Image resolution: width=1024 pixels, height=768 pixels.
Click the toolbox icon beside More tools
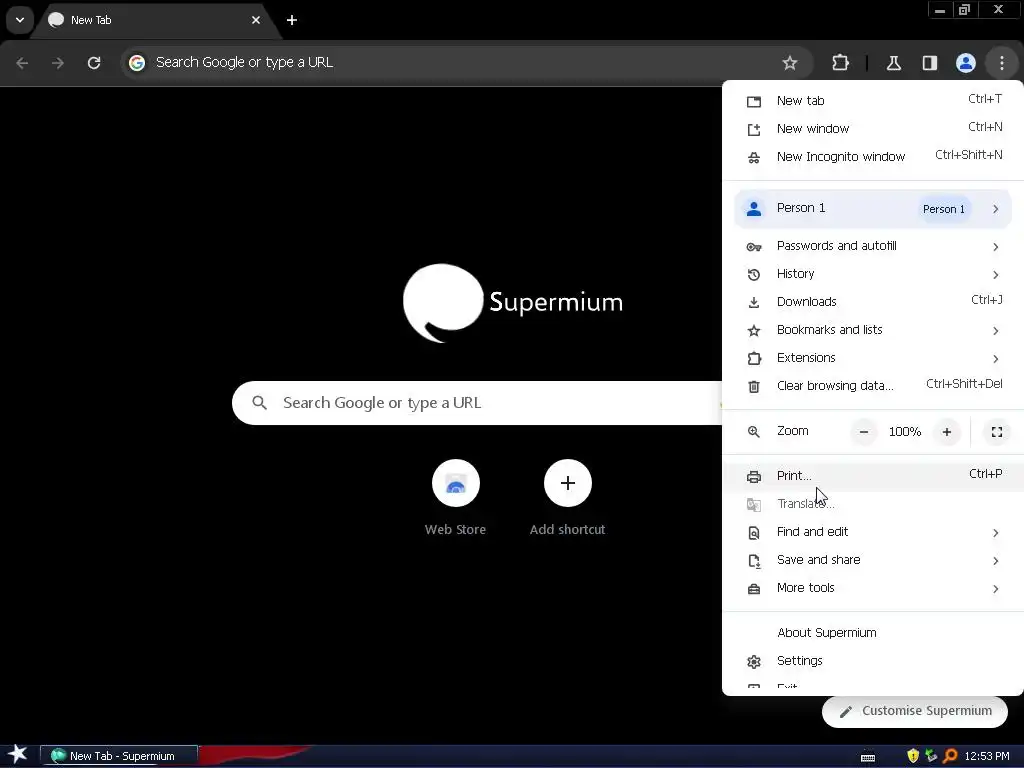click(754, 589)
